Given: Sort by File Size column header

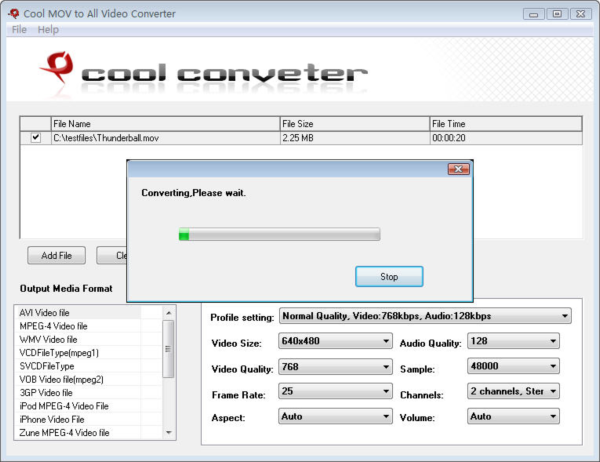Looking at the screenshot, I should click(x=354, y=124).
